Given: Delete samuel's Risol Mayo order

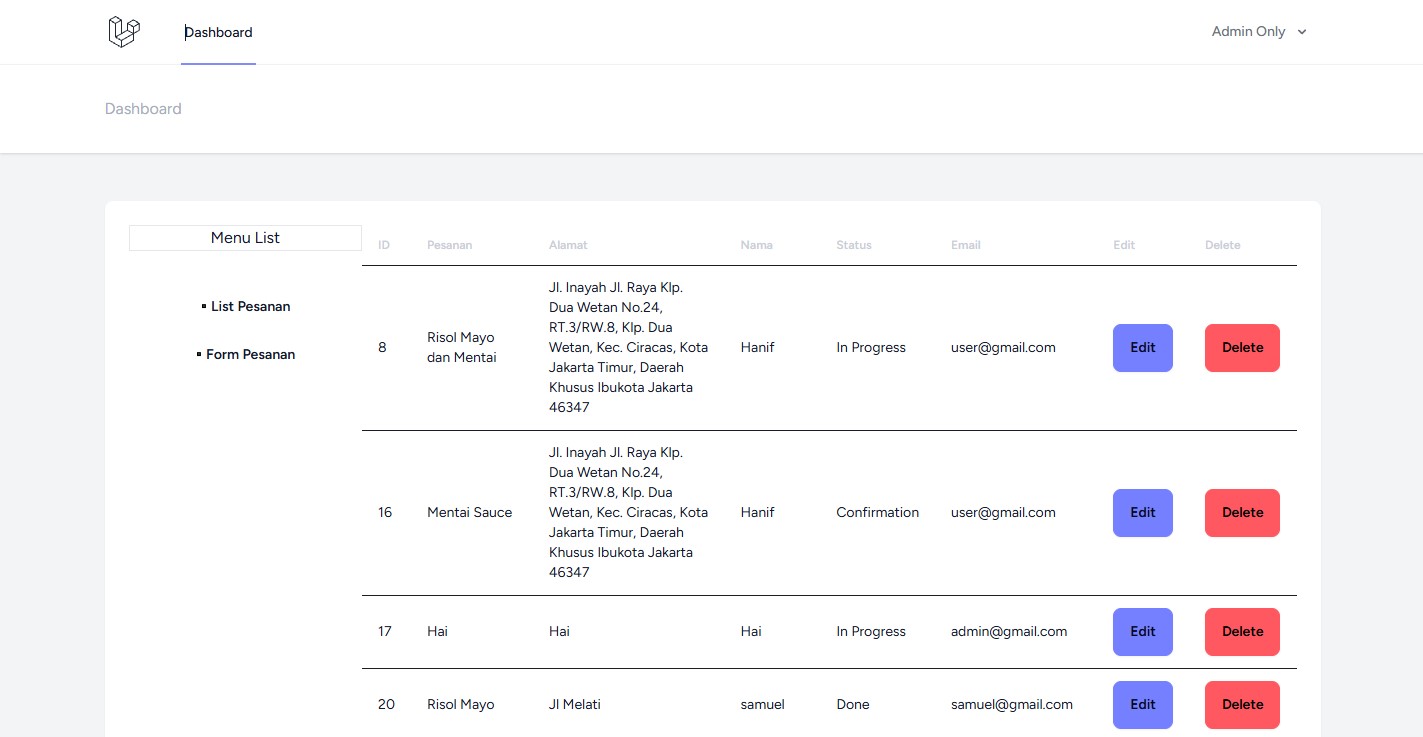Looking at the screenshot, I should pyautogui.click(x=1242, y=704).
